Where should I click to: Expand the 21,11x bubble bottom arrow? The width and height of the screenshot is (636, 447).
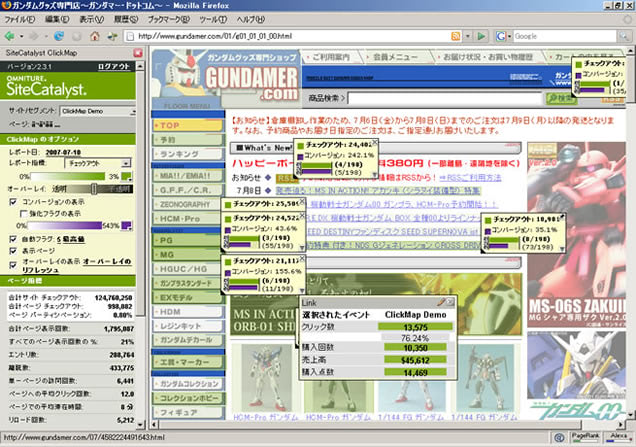tap(301, 290)
